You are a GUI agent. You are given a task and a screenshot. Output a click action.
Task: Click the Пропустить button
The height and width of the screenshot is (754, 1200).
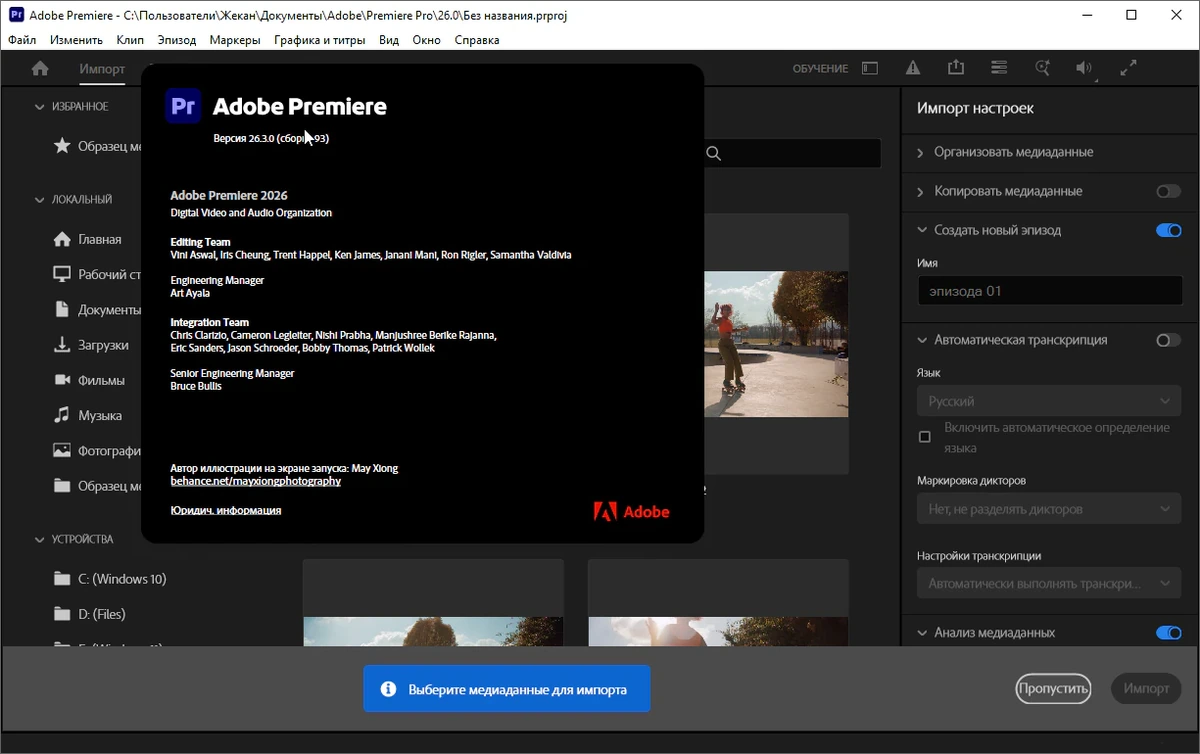point(1052,688)
